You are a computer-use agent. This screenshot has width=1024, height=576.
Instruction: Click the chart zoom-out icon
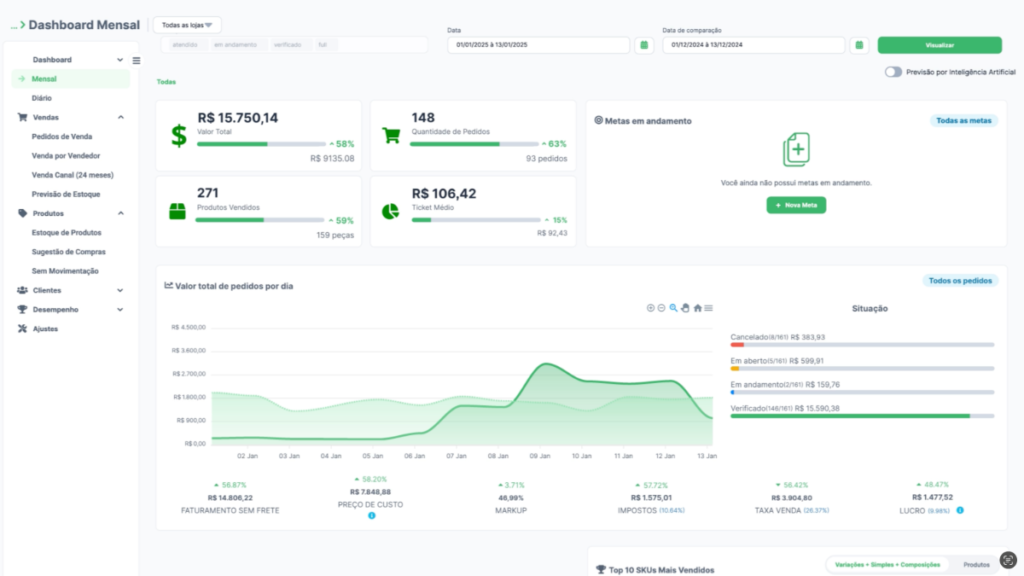pos(661,308)
